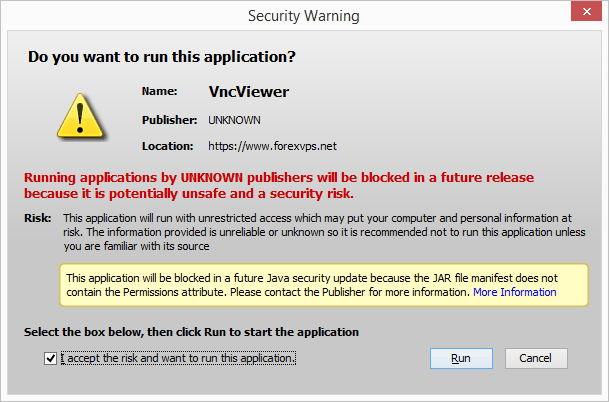Image resolution: width=609 pixels, height=402 pixels.
Task: Click the 'Name:' field label
Action: click(x=159, y=92)
